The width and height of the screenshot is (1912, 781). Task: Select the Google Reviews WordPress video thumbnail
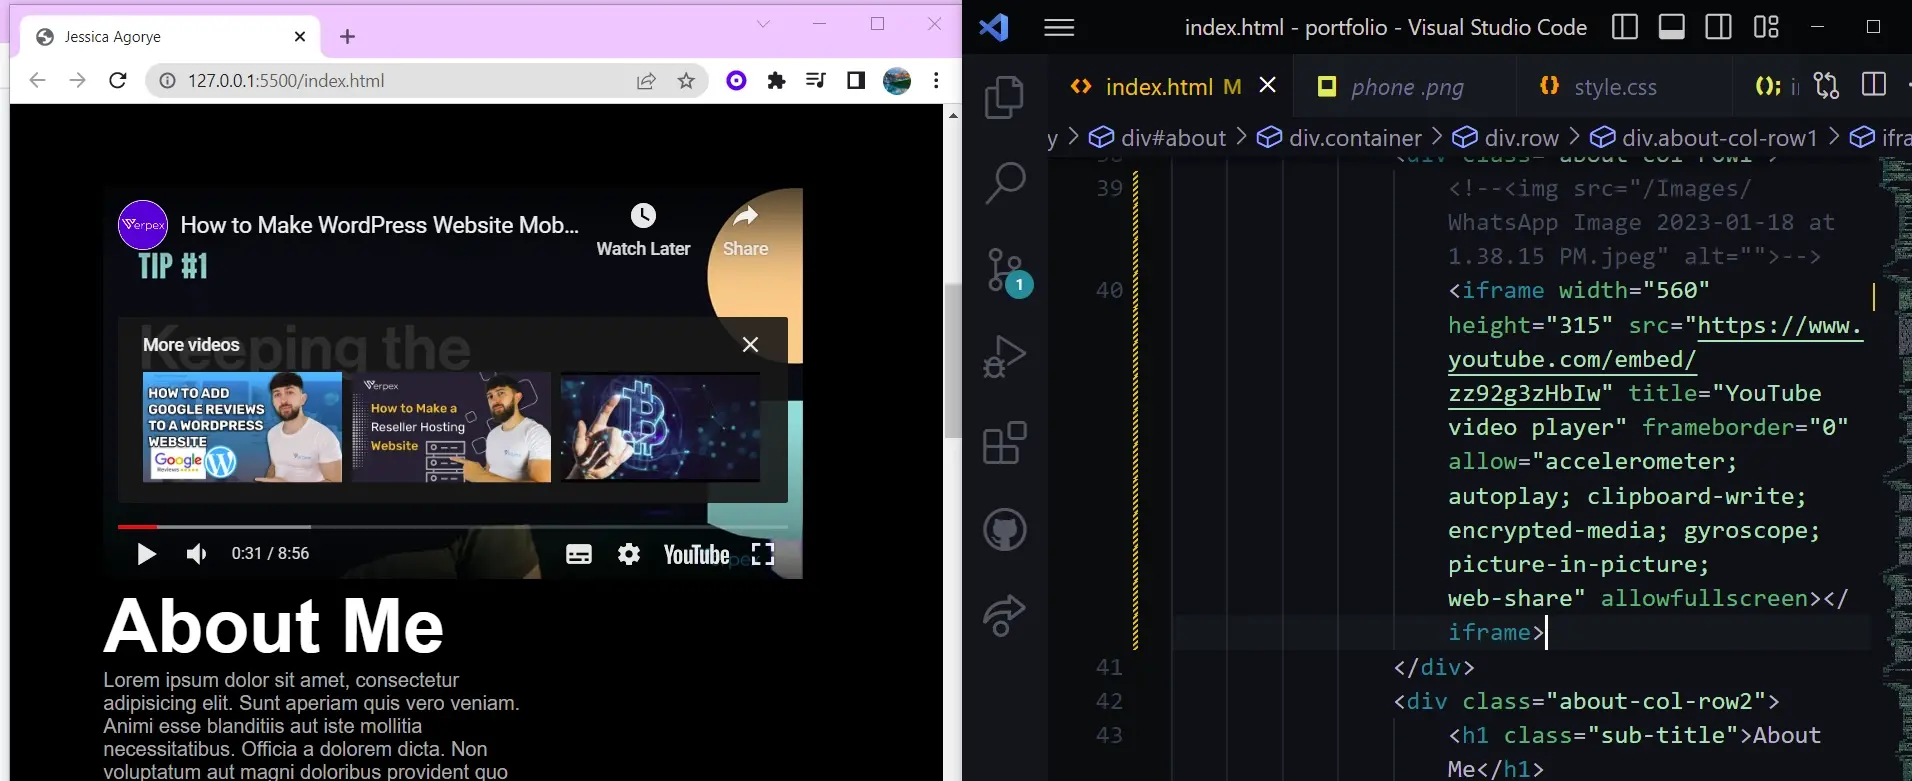(x=242, y=427)
